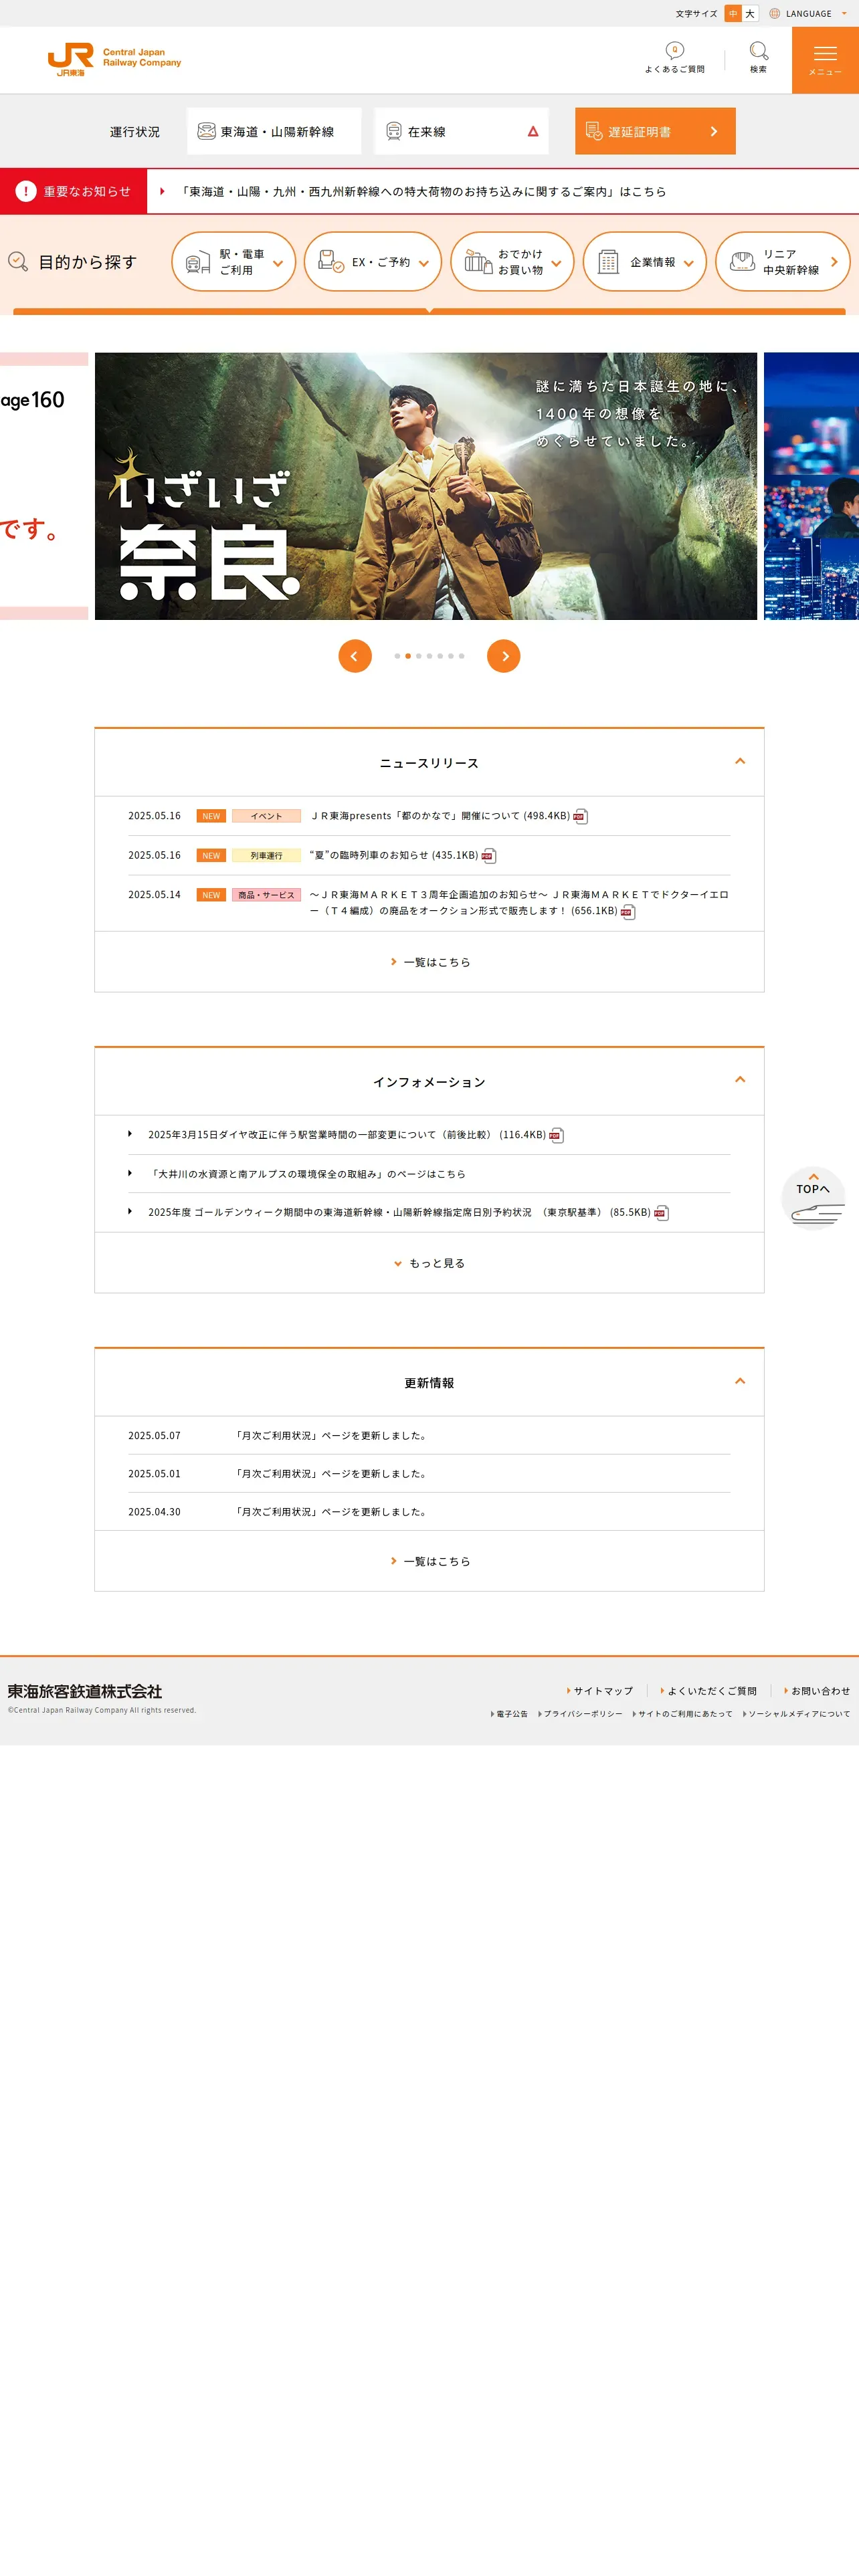The width and height of the screenshot is (859, 2576).
Task: Select medium font size 中
Action: [x=733, y=14]
